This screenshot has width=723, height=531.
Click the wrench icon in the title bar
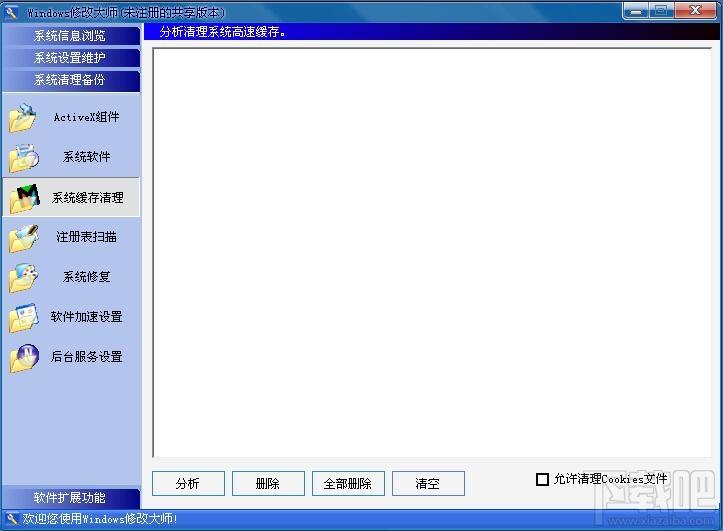tap(11, 12)
